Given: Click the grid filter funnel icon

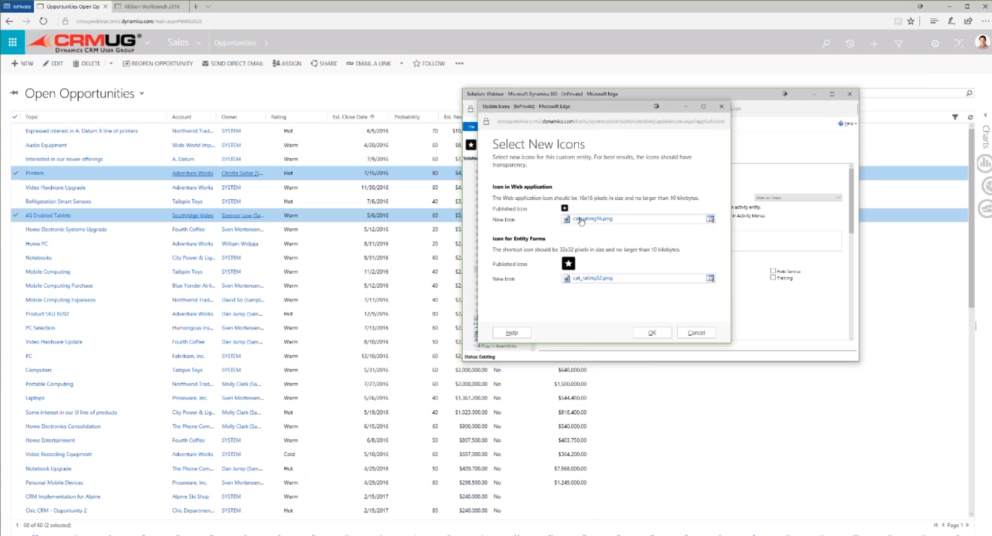Looking at the screenshot, I should tap(955, 116).
